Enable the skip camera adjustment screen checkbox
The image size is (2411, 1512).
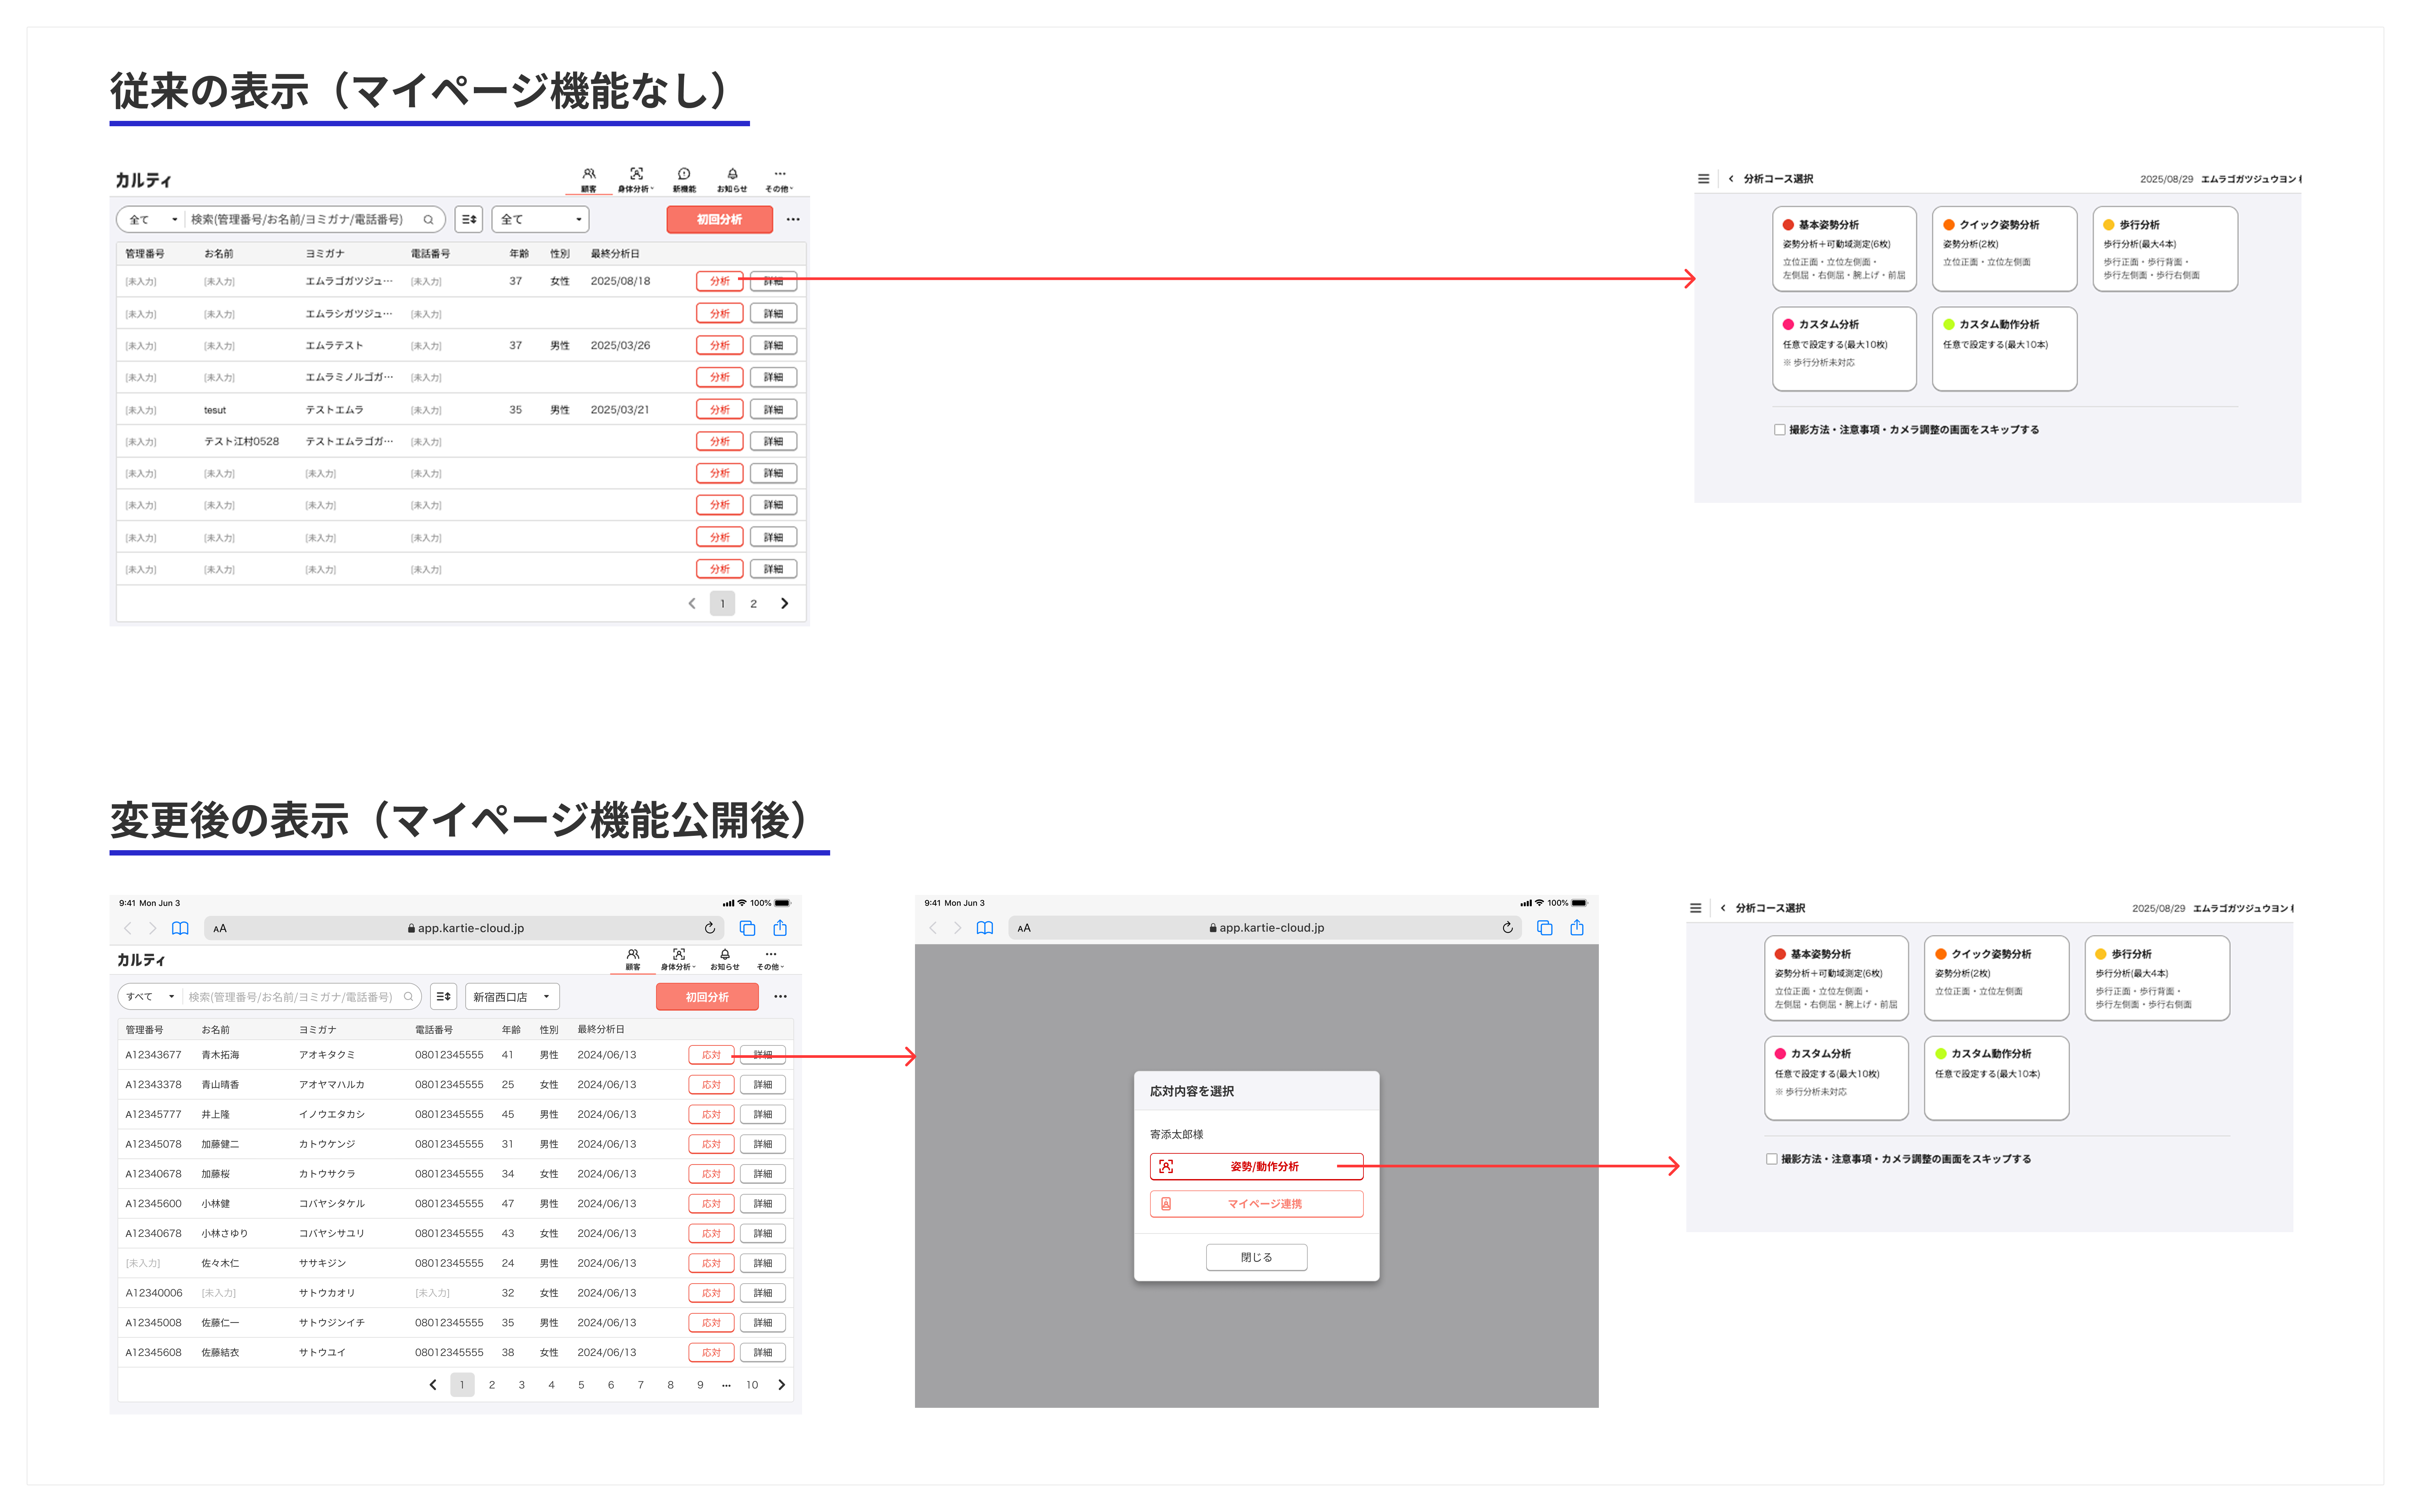click(1780, 429)
